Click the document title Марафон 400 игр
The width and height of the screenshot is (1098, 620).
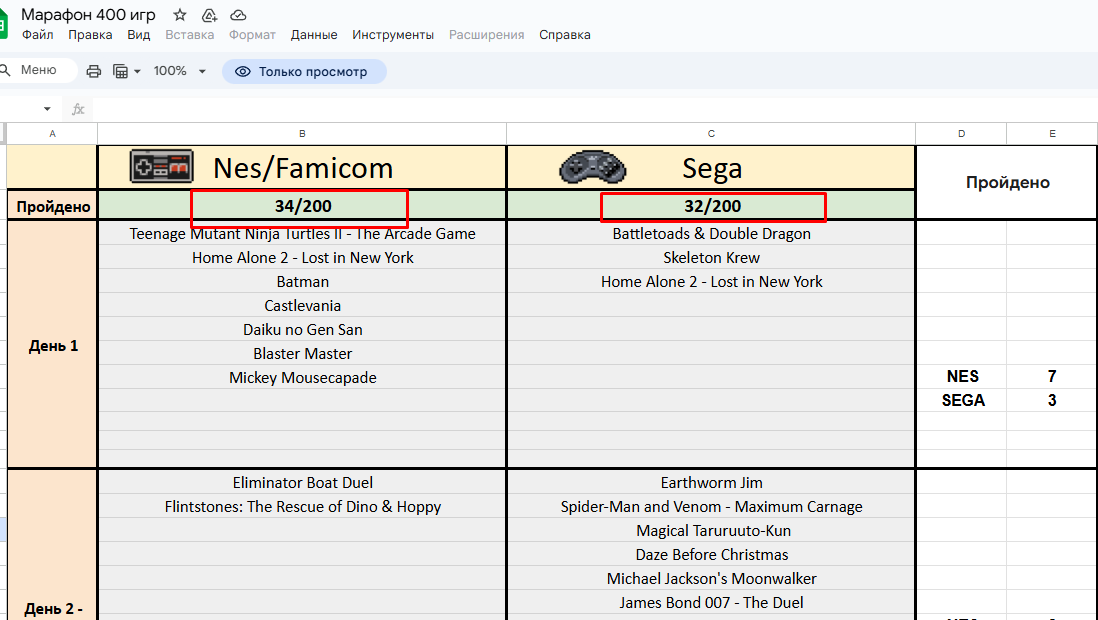88,15
